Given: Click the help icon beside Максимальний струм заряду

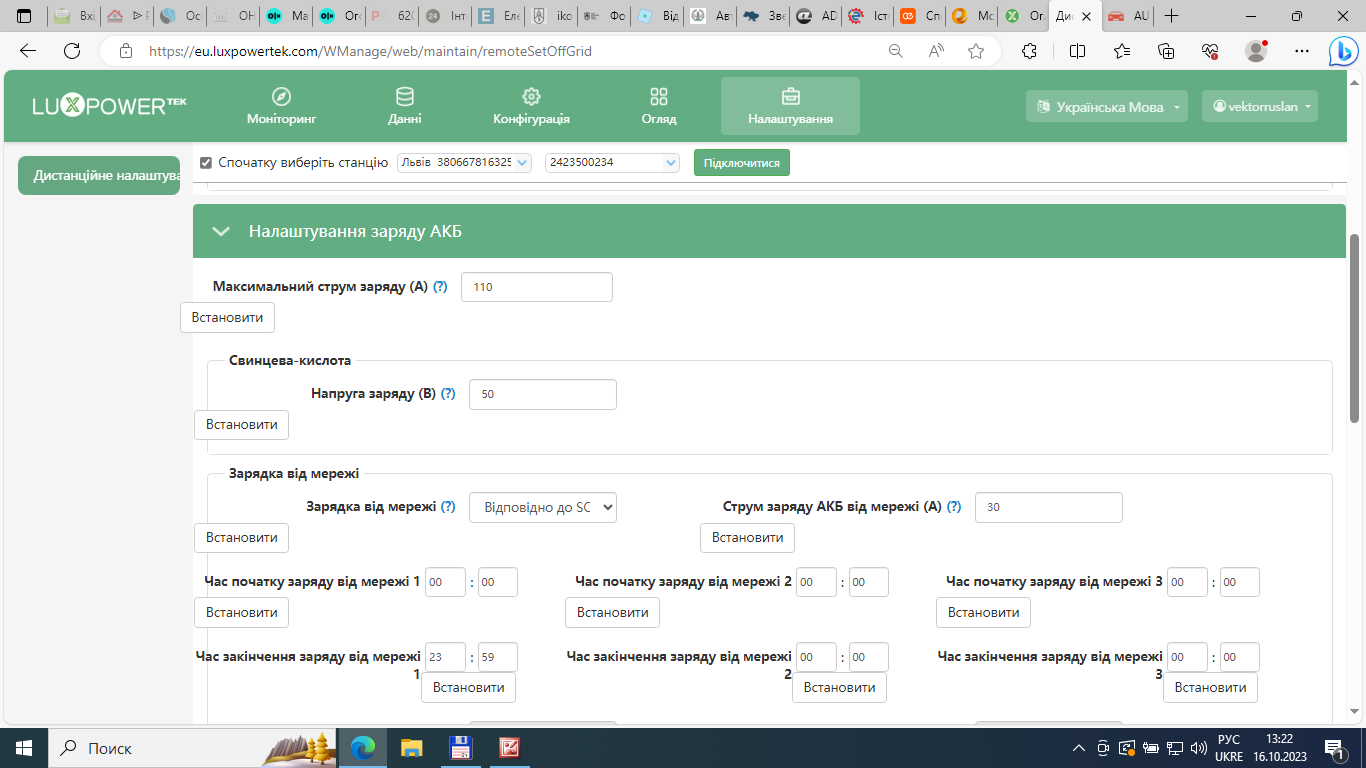Looking at the screenshot, I should pos(440,287).
